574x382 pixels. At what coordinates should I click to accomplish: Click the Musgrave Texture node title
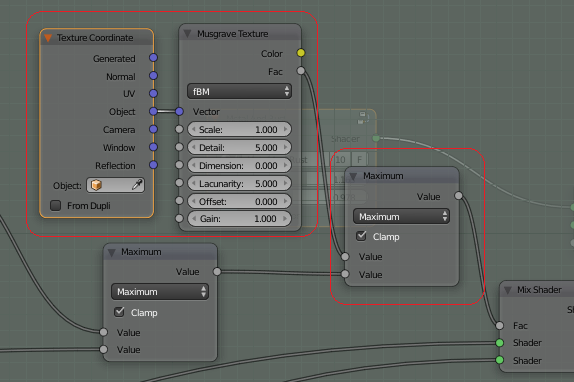[232, 34]
